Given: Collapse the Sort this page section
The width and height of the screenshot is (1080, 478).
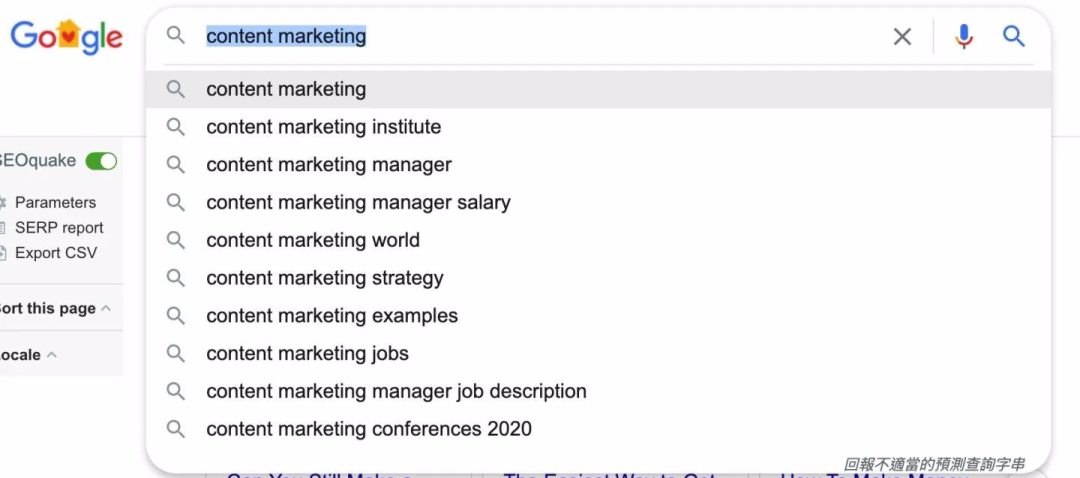Looking at the screenshot, I should 106,308.
